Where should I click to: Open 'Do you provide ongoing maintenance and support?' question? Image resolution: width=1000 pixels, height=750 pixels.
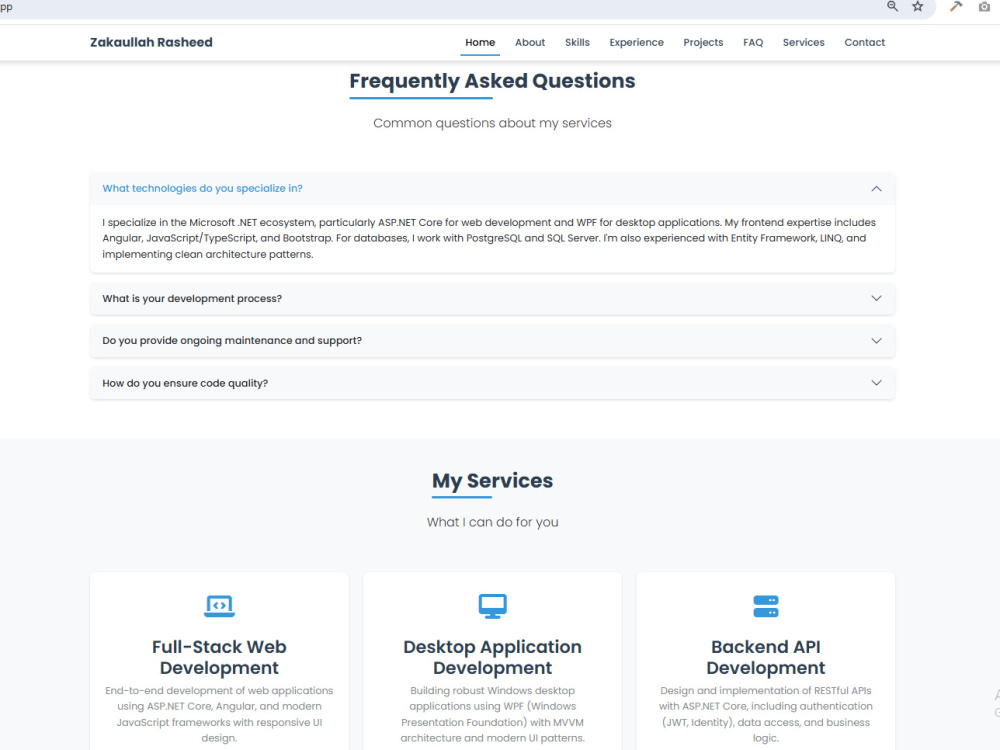492,341
